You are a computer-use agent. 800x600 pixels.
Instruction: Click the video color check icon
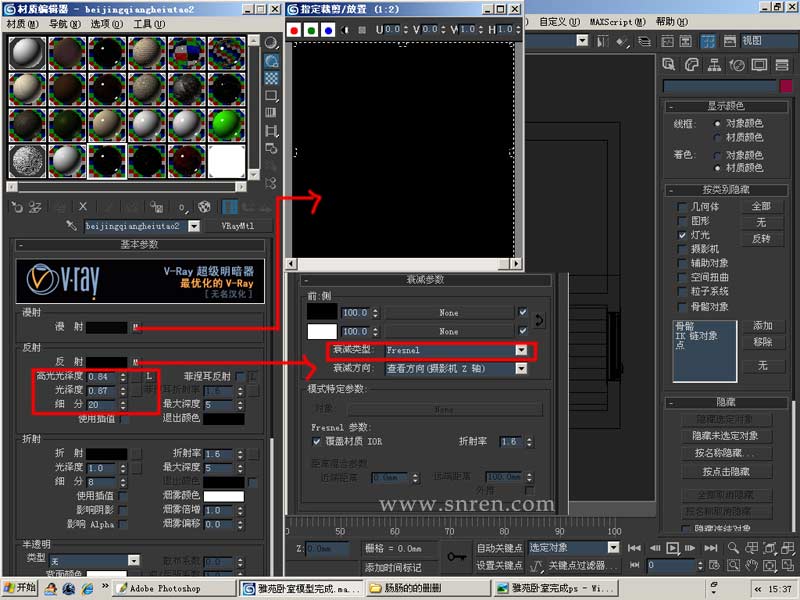(x=271, y=113)
